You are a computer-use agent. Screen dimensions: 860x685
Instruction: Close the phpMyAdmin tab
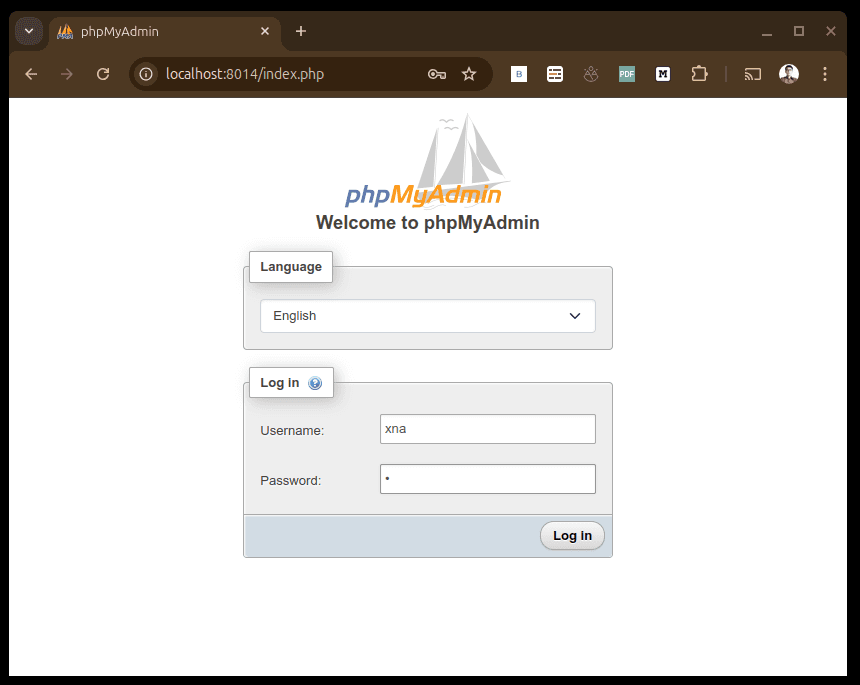[x=265, y=31]
